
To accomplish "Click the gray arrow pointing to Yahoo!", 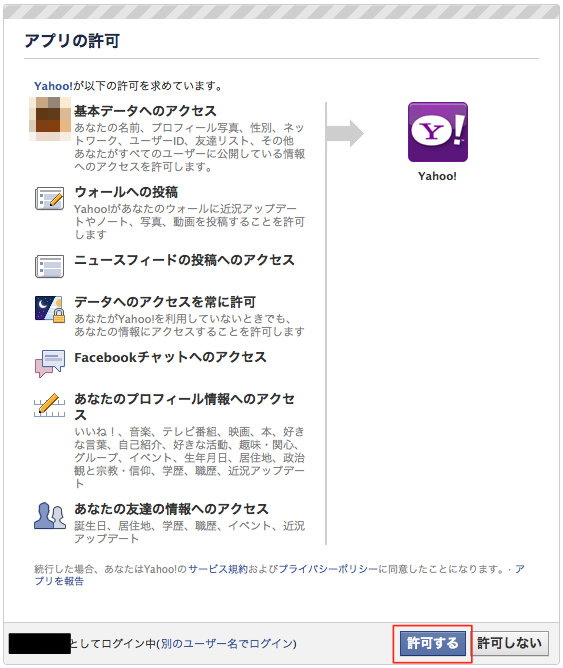I will click(x=345, y=133).
